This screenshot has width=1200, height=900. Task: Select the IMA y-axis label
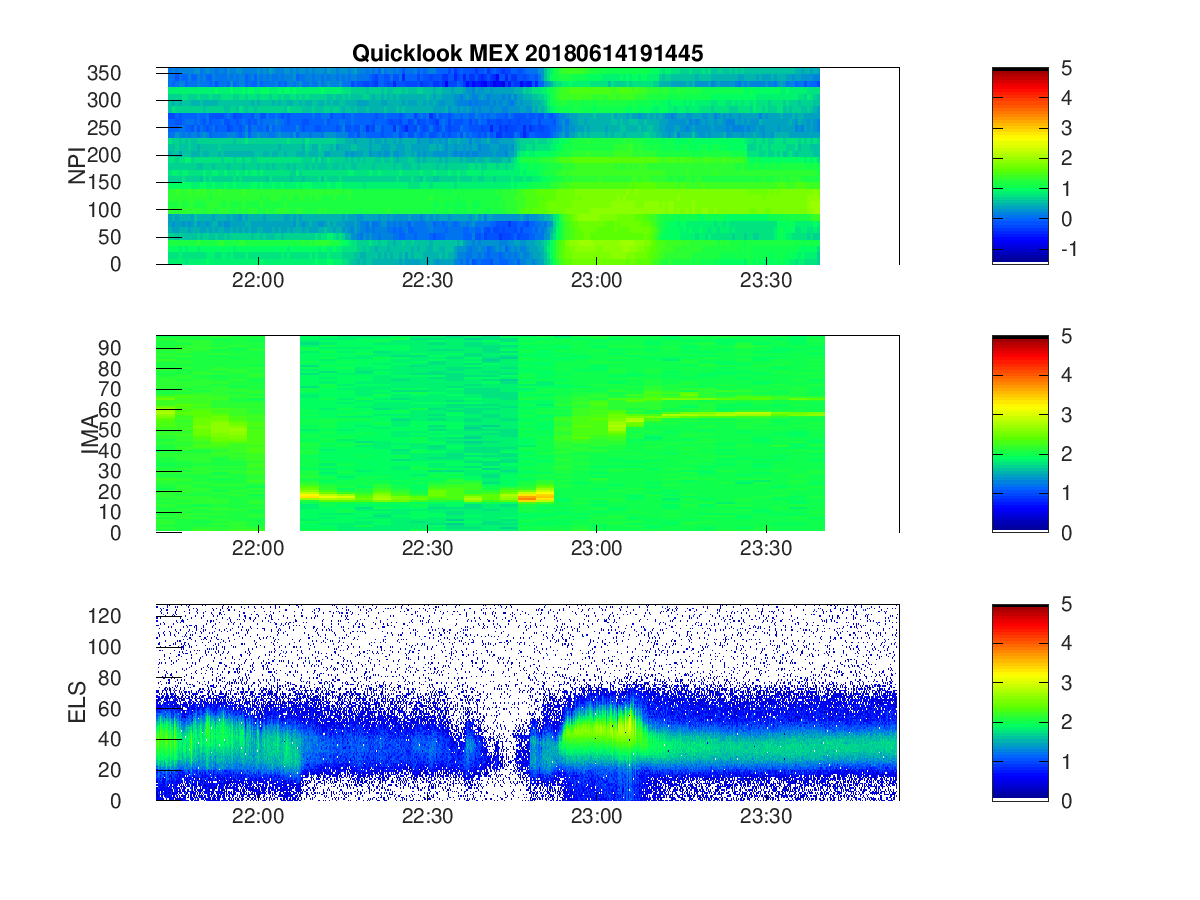[90, 434]
